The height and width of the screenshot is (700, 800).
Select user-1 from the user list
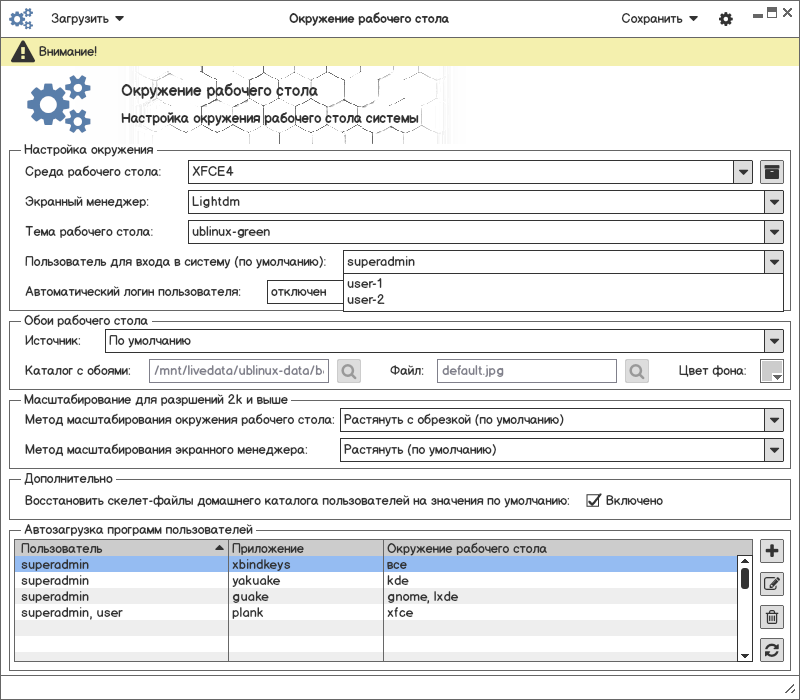(x=365, y=284)
